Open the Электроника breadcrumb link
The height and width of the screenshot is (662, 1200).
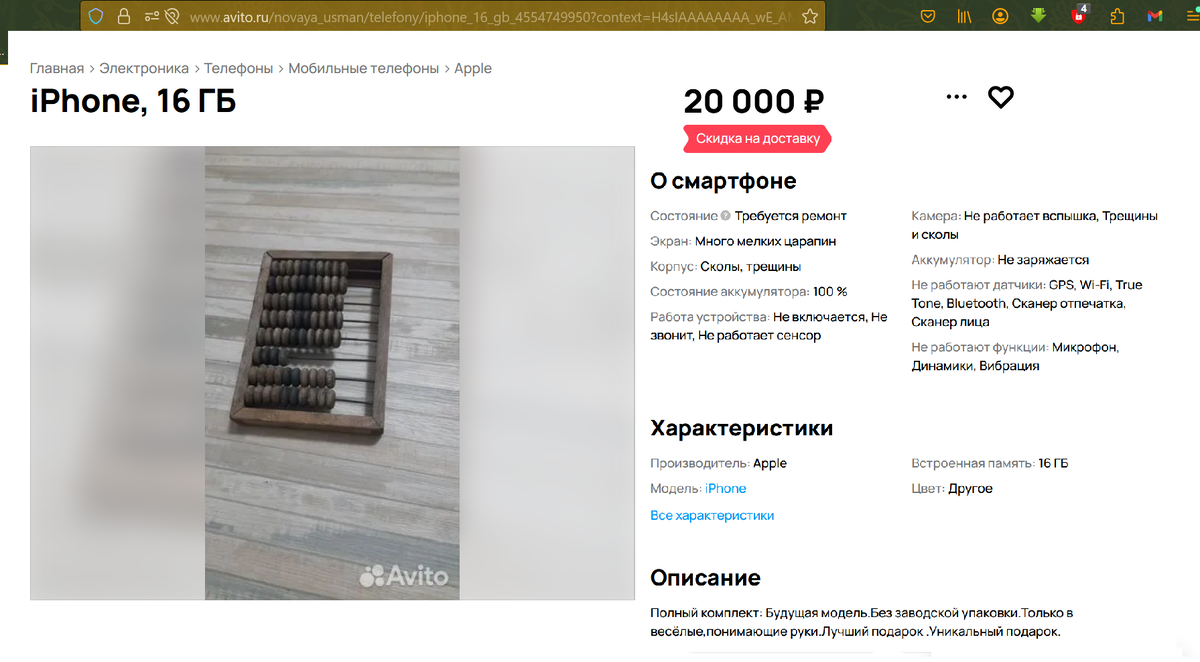[144, 68]
